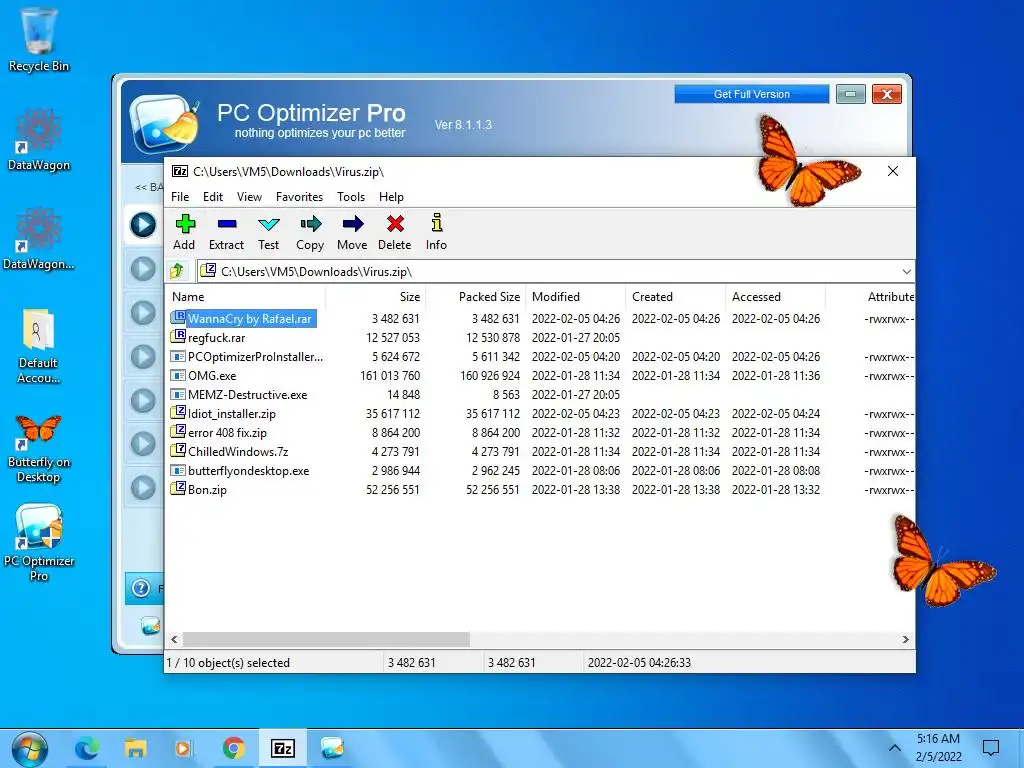The height and width of the screenshot is (768, 1024).
Task: Open the Windows Start button
Action: pos(29,749)
